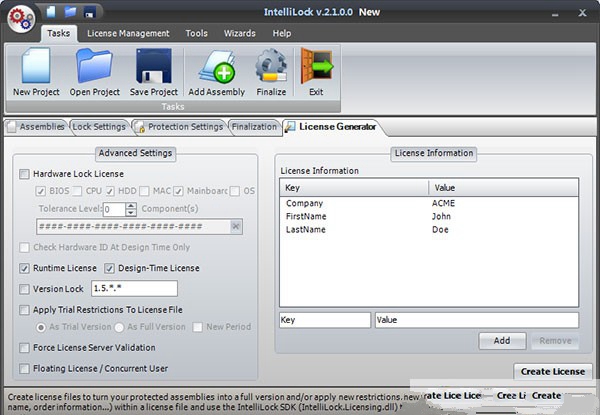Toggle the CPU checkbox

pos(77,191)
